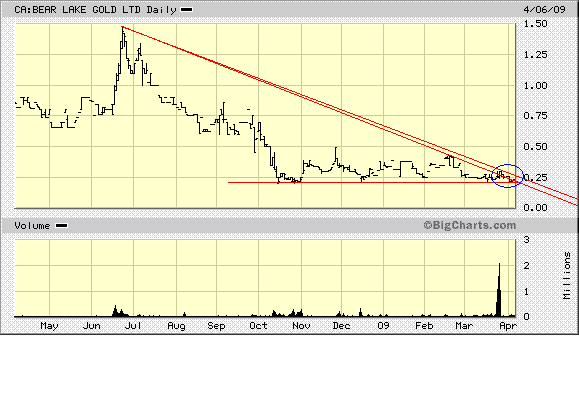Click the volume axis label '3'
The height and width of the screenshot is (405, 579).
point(527,240)
